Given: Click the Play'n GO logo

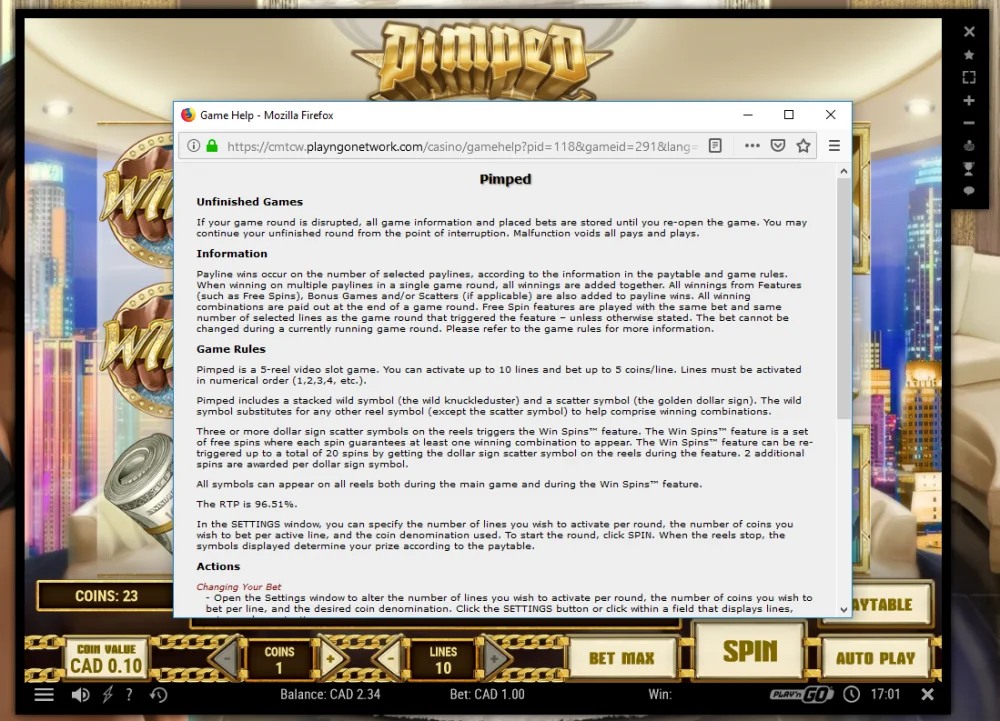Looking at the screenshot, I should [x=801, y=694].
